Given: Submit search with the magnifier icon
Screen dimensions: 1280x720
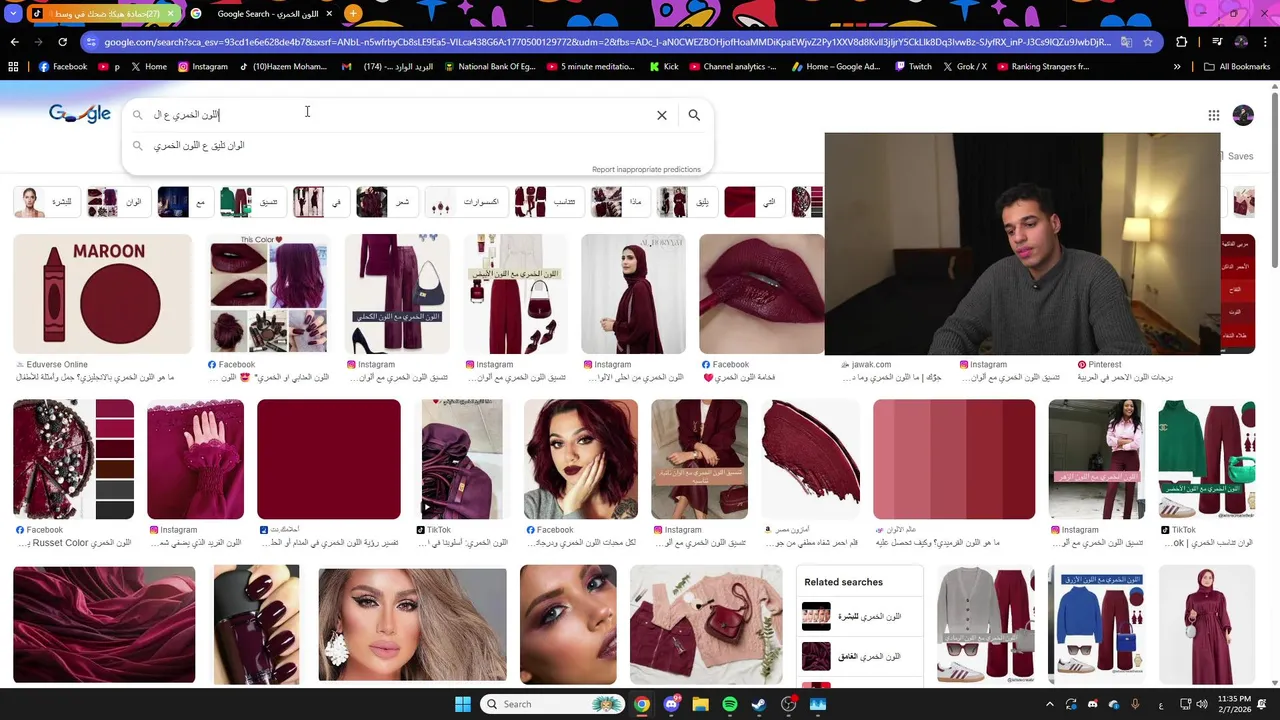Looking at the screenshot, I should (x=694, y=115).
